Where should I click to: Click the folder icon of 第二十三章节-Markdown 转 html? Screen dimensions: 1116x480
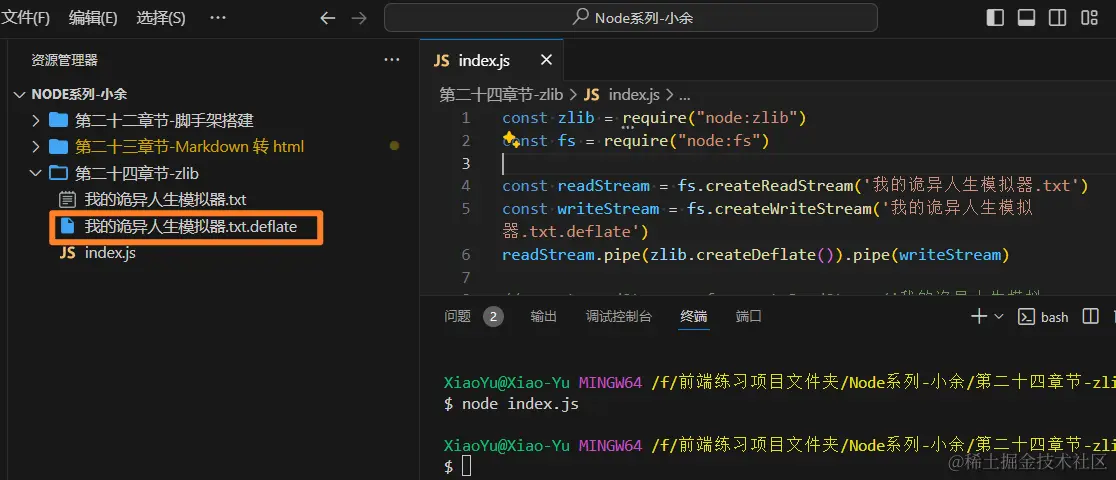pos(58,147)
